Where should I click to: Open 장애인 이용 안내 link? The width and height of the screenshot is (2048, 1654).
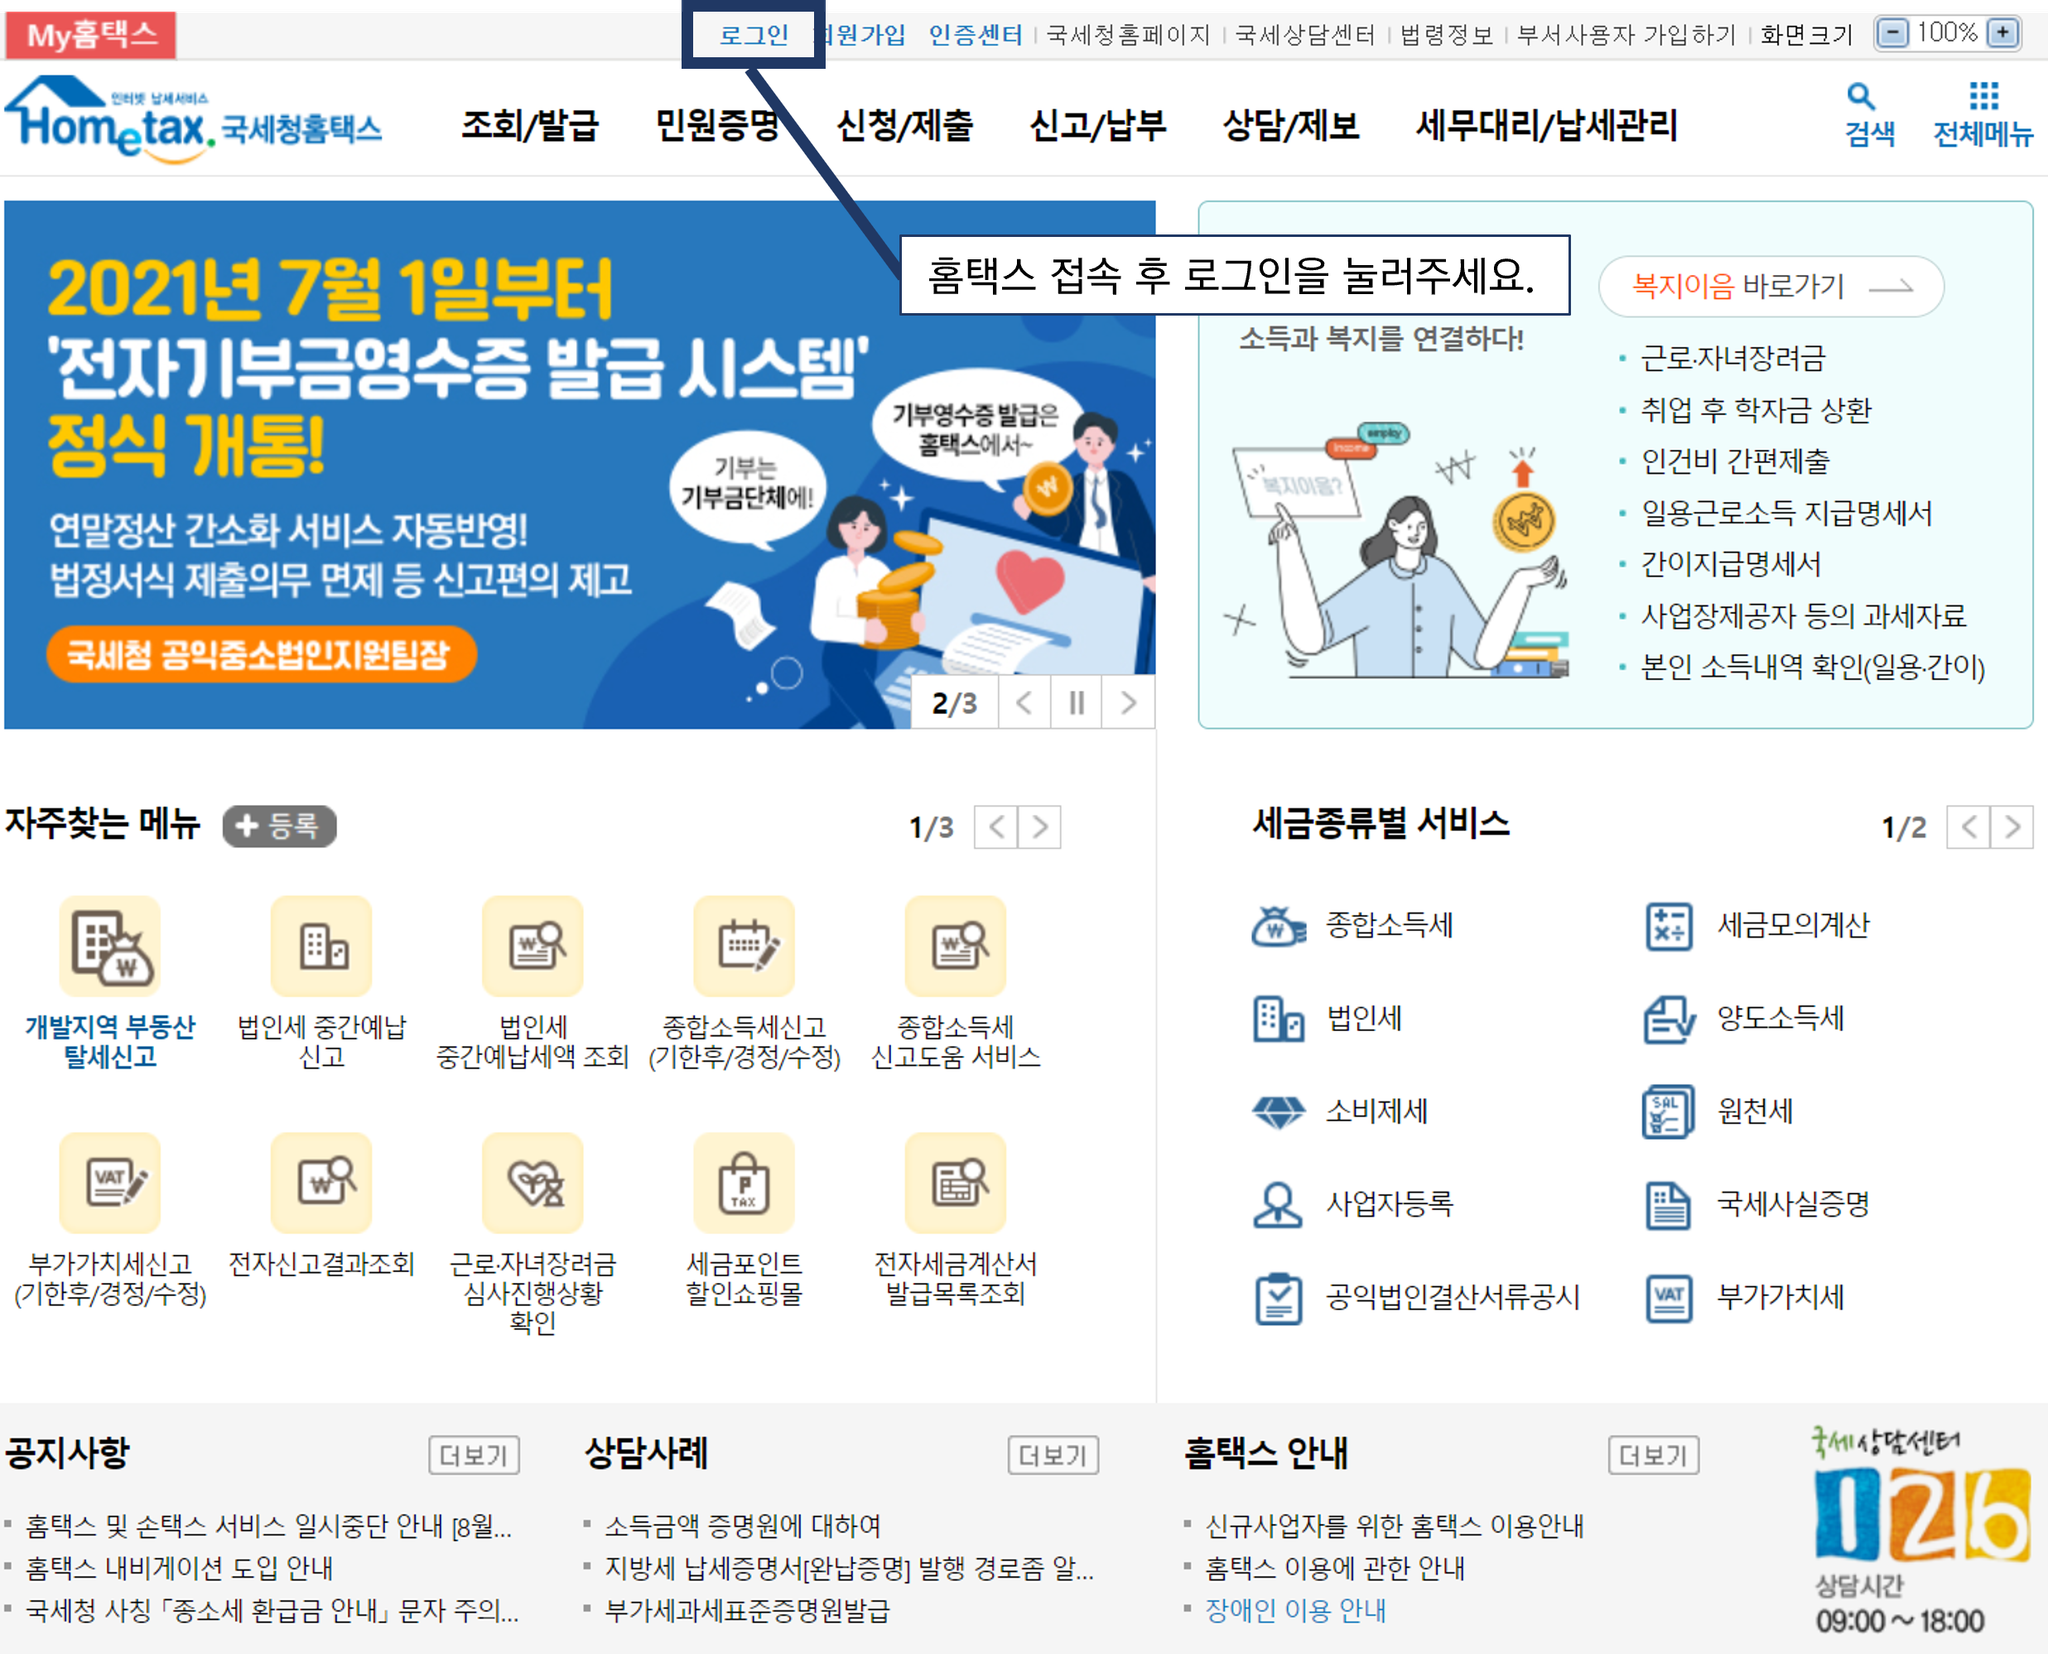point(1295,1611)
